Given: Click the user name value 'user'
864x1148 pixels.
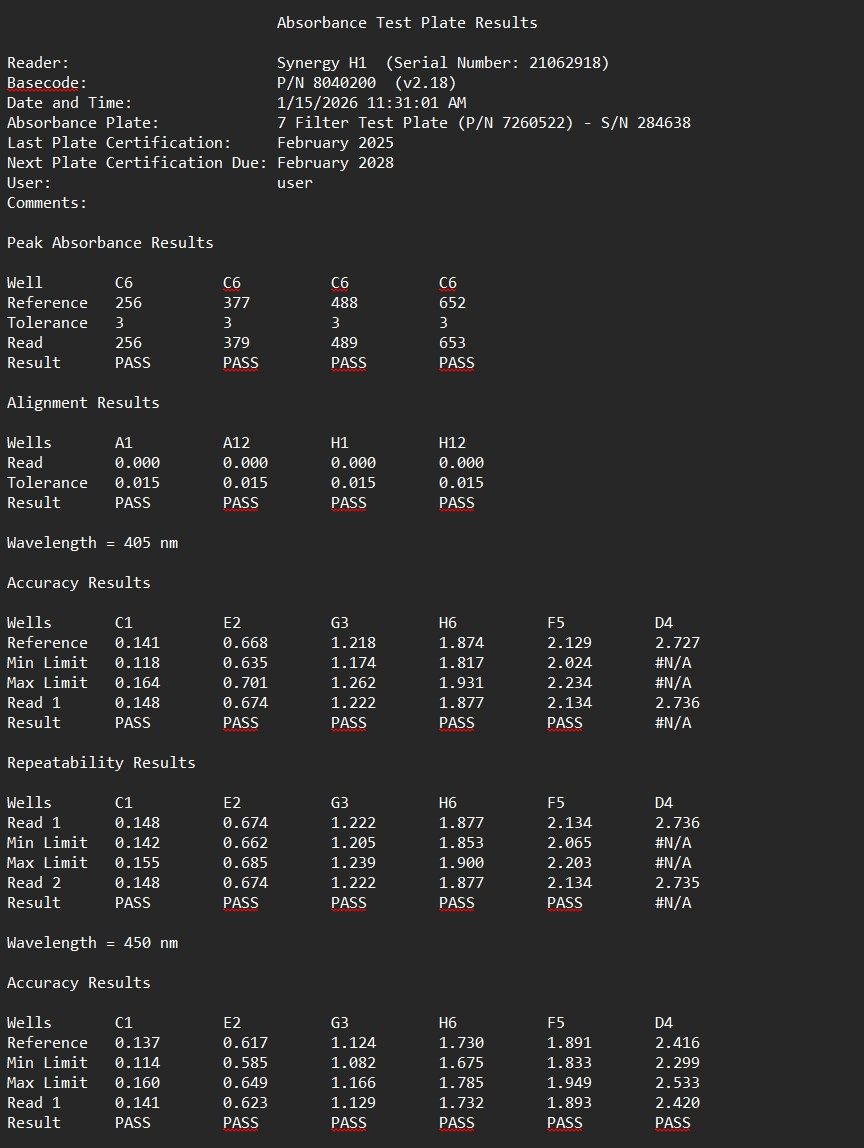Looking at the screenshot, I should [295, 183].
